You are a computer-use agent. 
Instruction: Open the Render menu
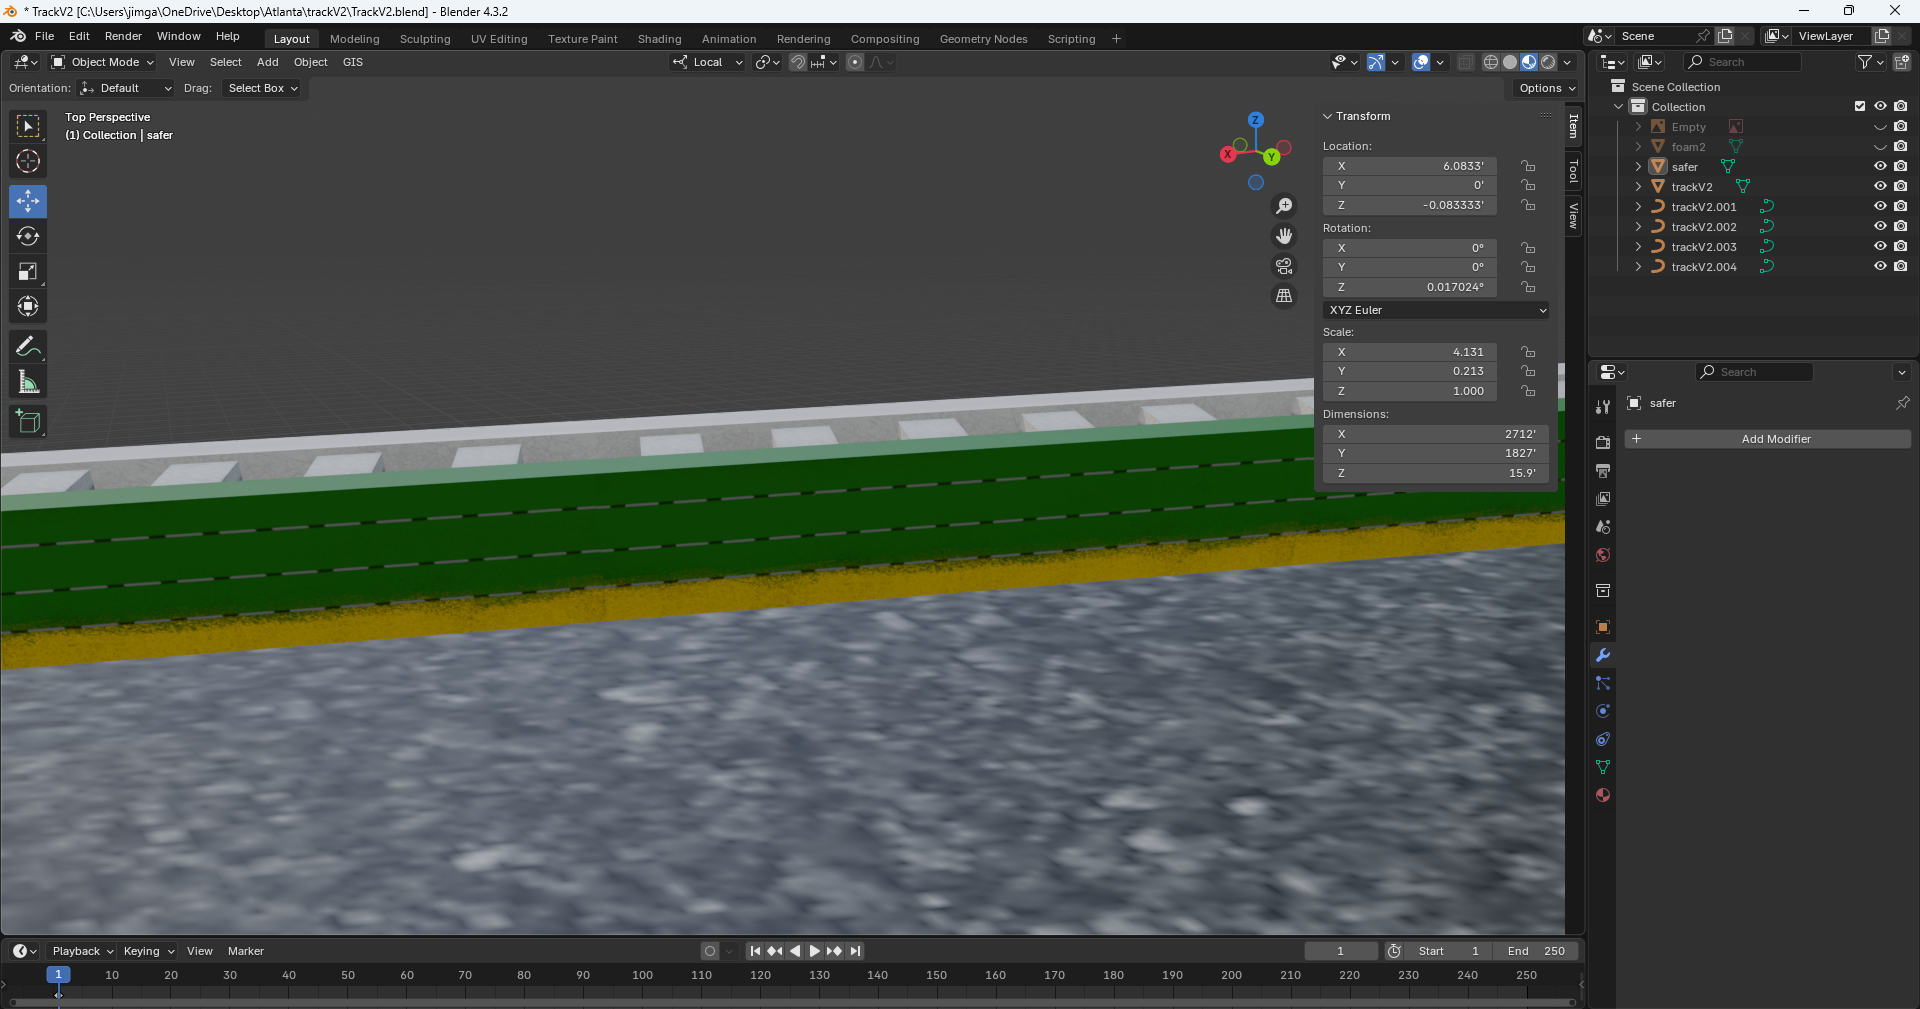pyautogui.click(x=123, y=36)
